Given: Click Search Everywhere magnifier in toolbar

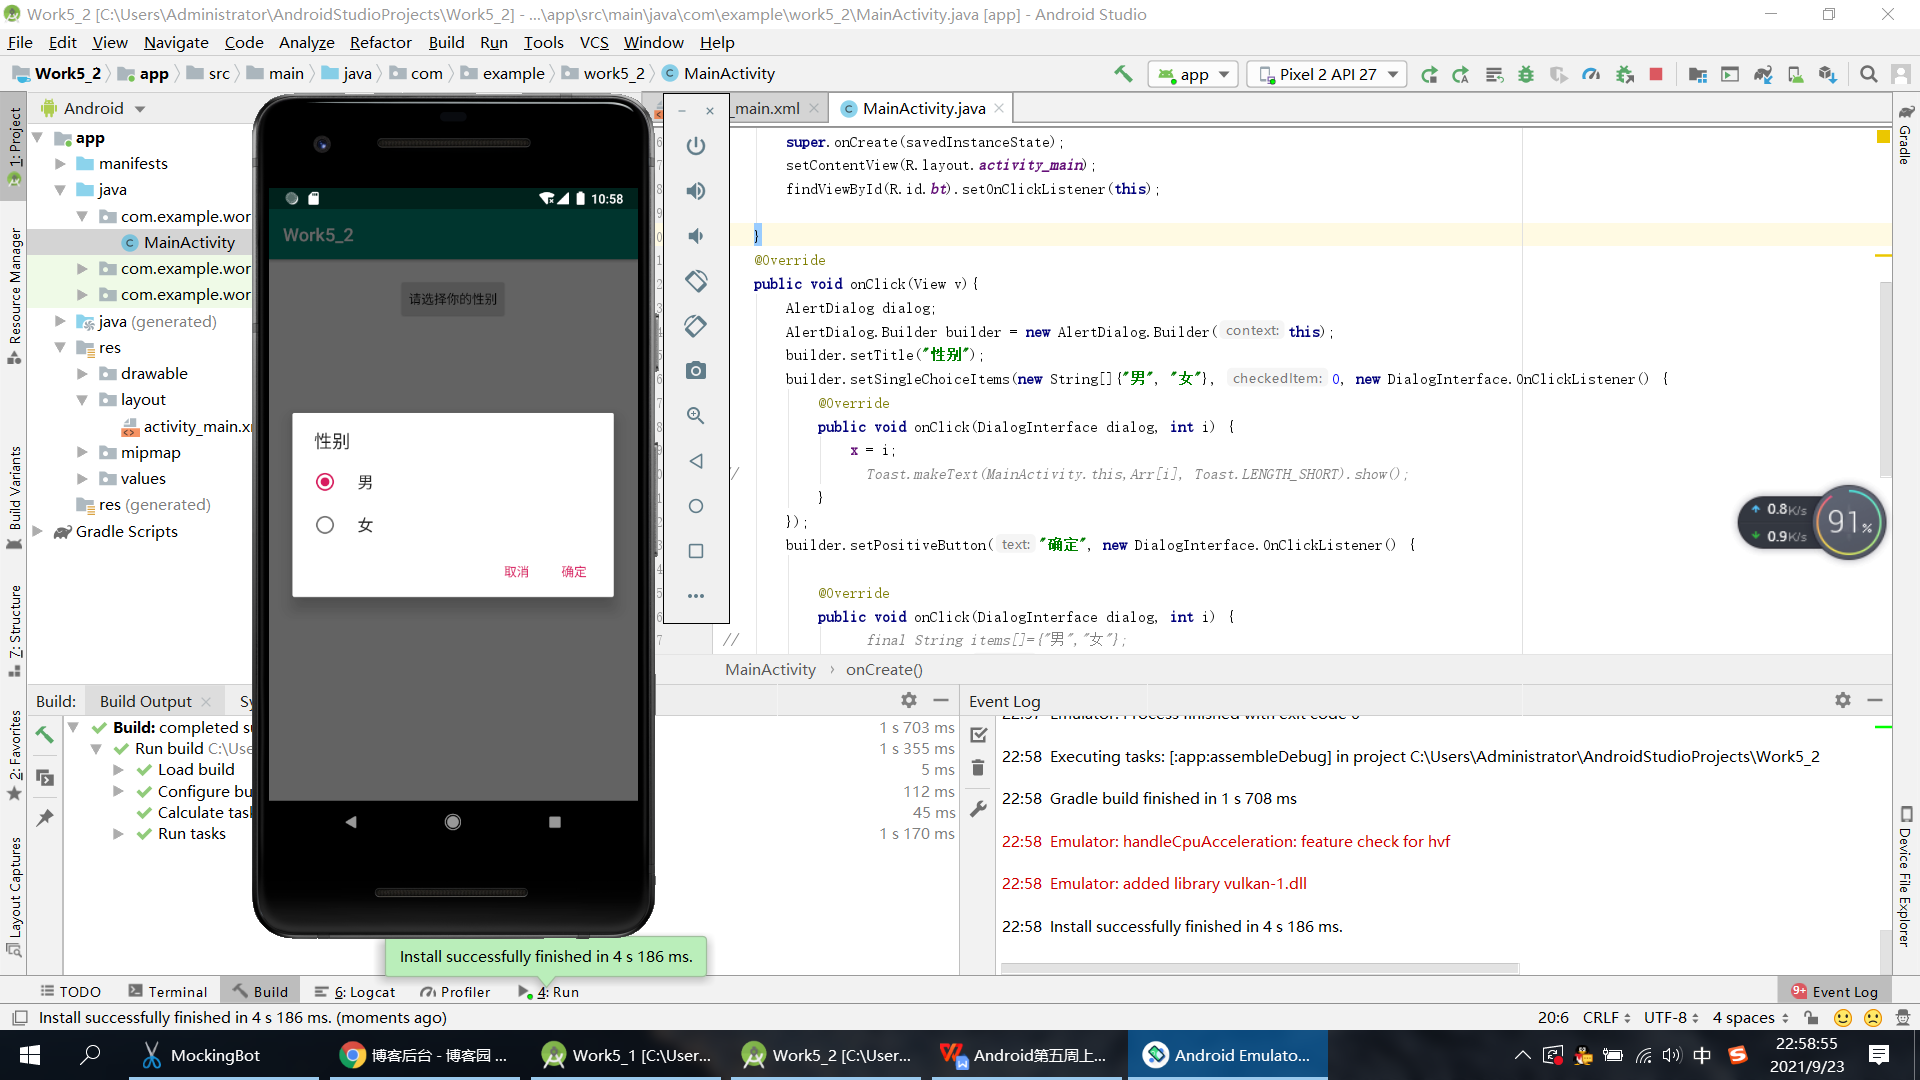Looking at the screenshot, I should click(x=1868, y=74).
